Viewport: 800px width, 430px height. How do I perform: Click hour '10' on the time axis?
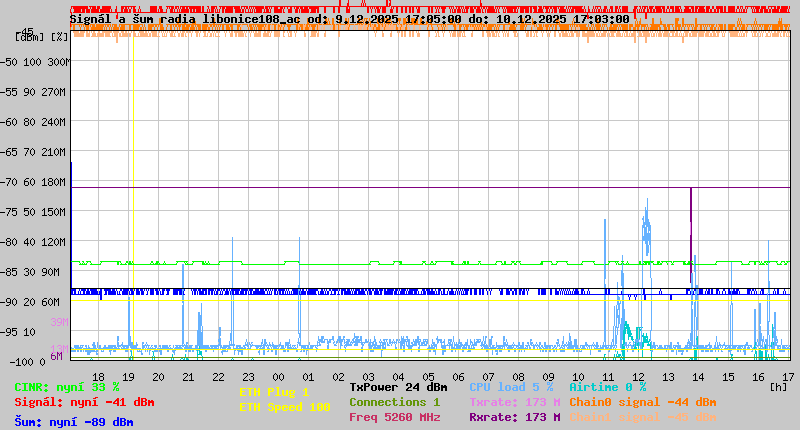click(578, 377)
